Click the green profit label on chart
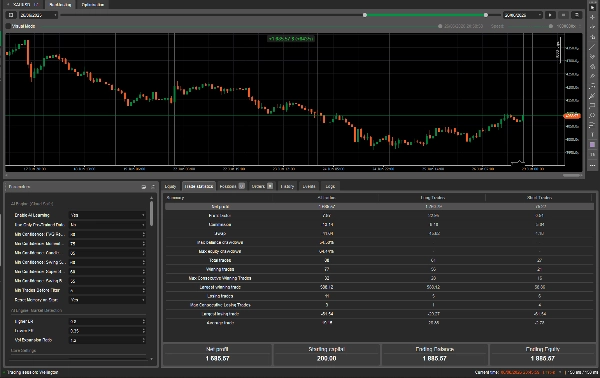 point(291,39)
